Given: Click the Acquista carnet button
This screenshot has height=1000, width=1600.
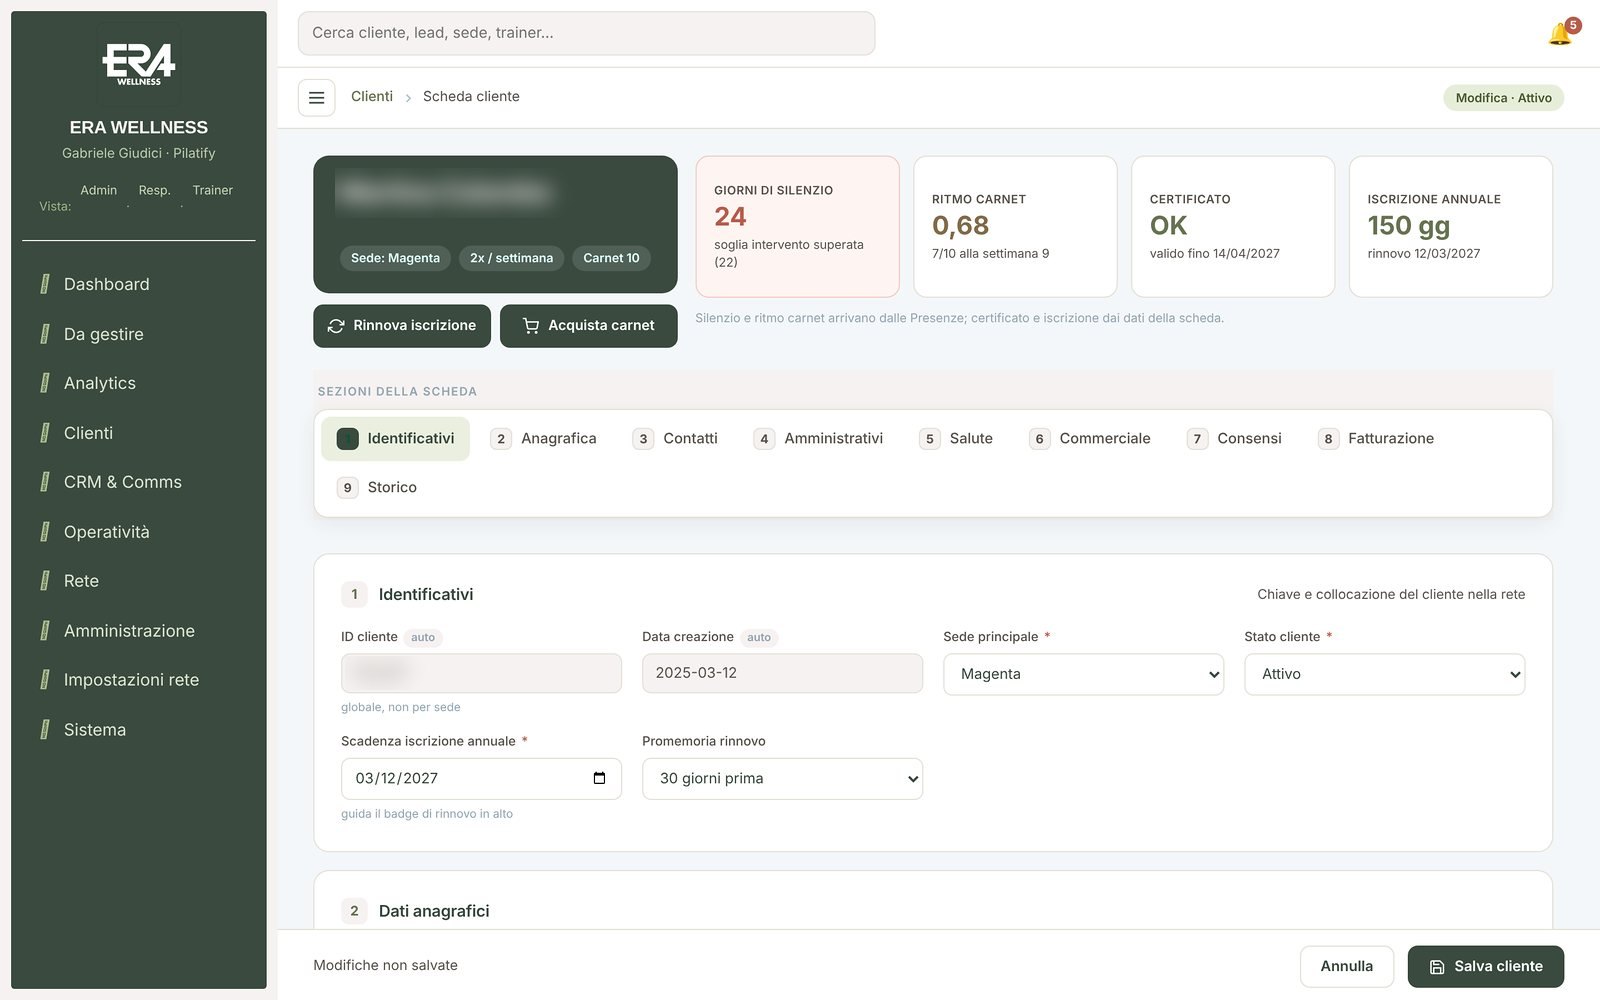Looking at the screenshot, I should (588, 326).
